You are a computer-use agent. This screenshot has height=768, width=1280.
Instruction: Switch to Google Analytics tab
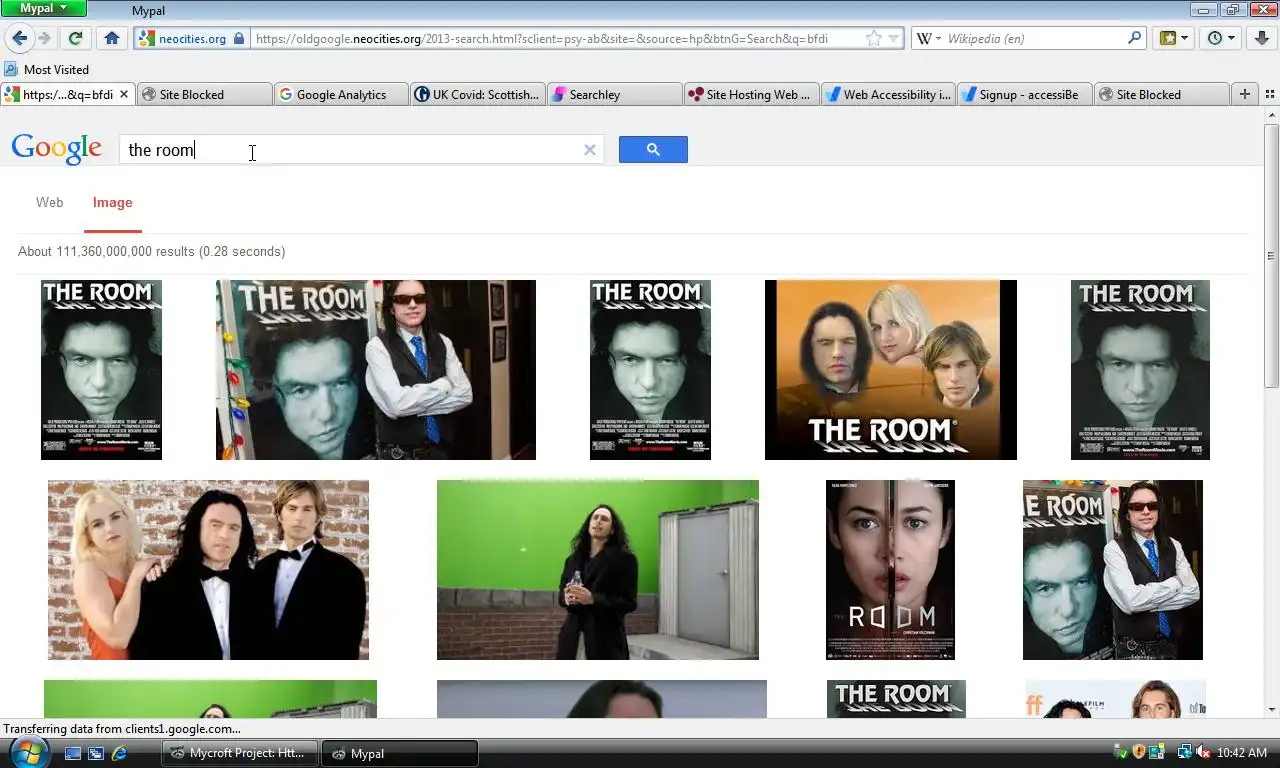click(340, 94)
